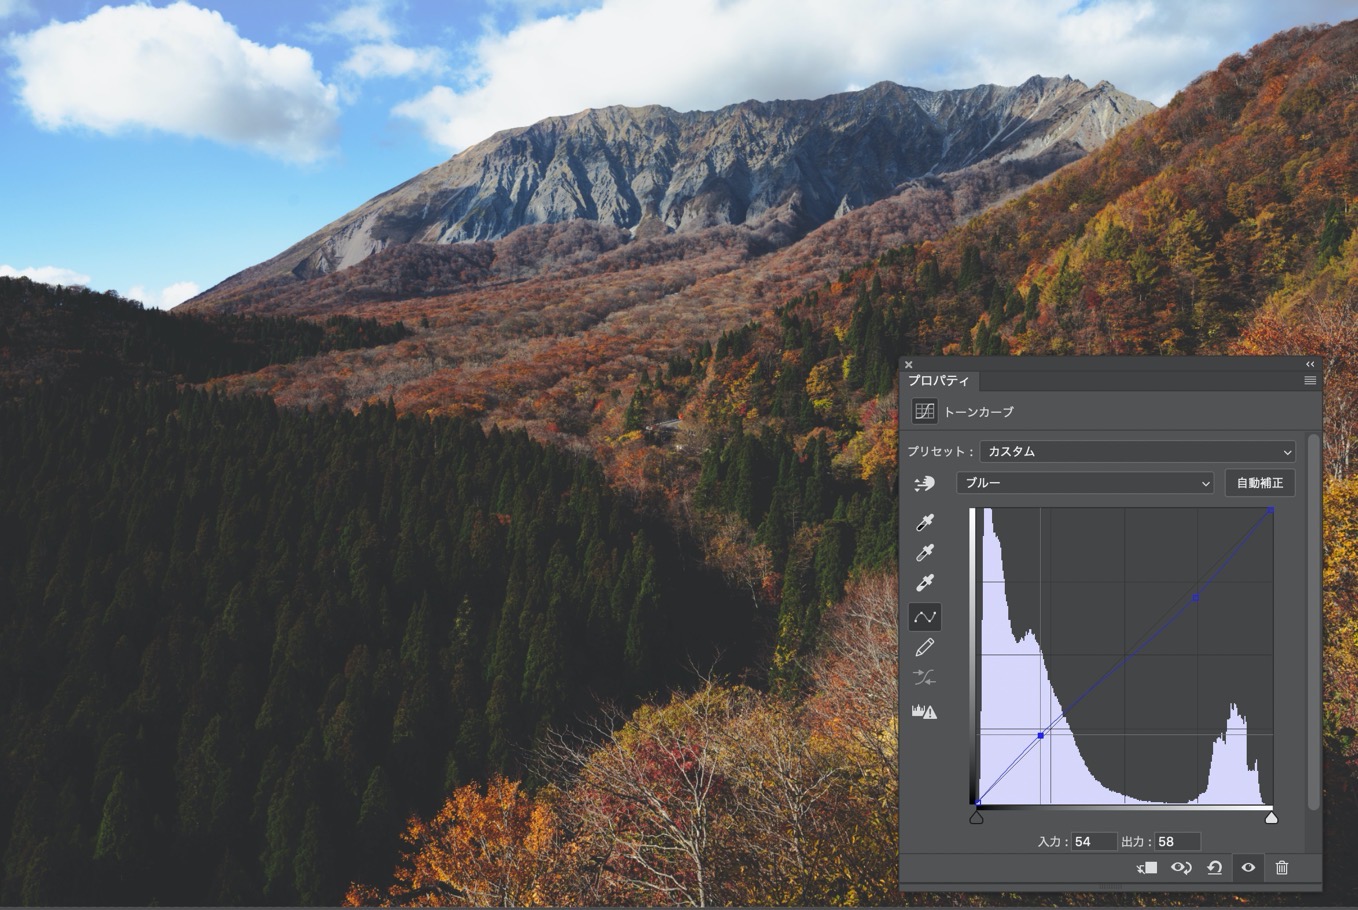The width and height of the screenshot is (1358, 910).
Task: Select the on-image targeted adjustment hand tool
Action: pos(924,484)
